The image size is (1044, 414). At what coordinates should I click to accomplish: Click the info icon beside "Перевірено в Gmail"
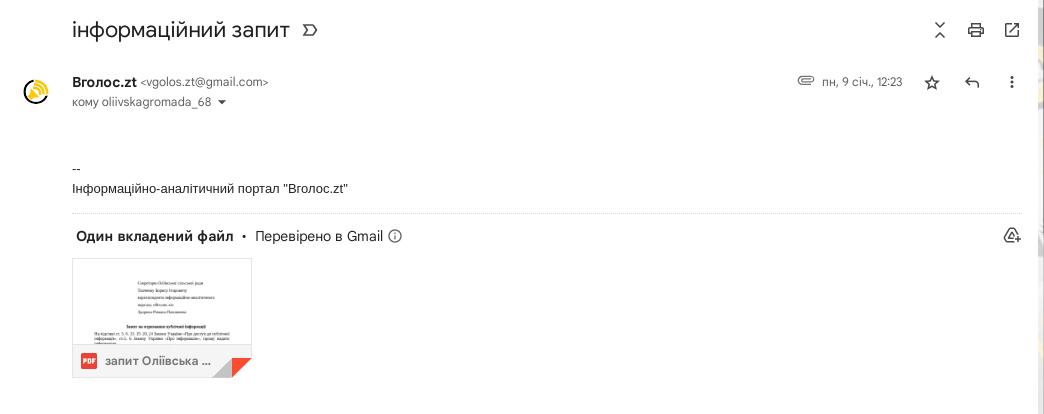tap(395, 237)
